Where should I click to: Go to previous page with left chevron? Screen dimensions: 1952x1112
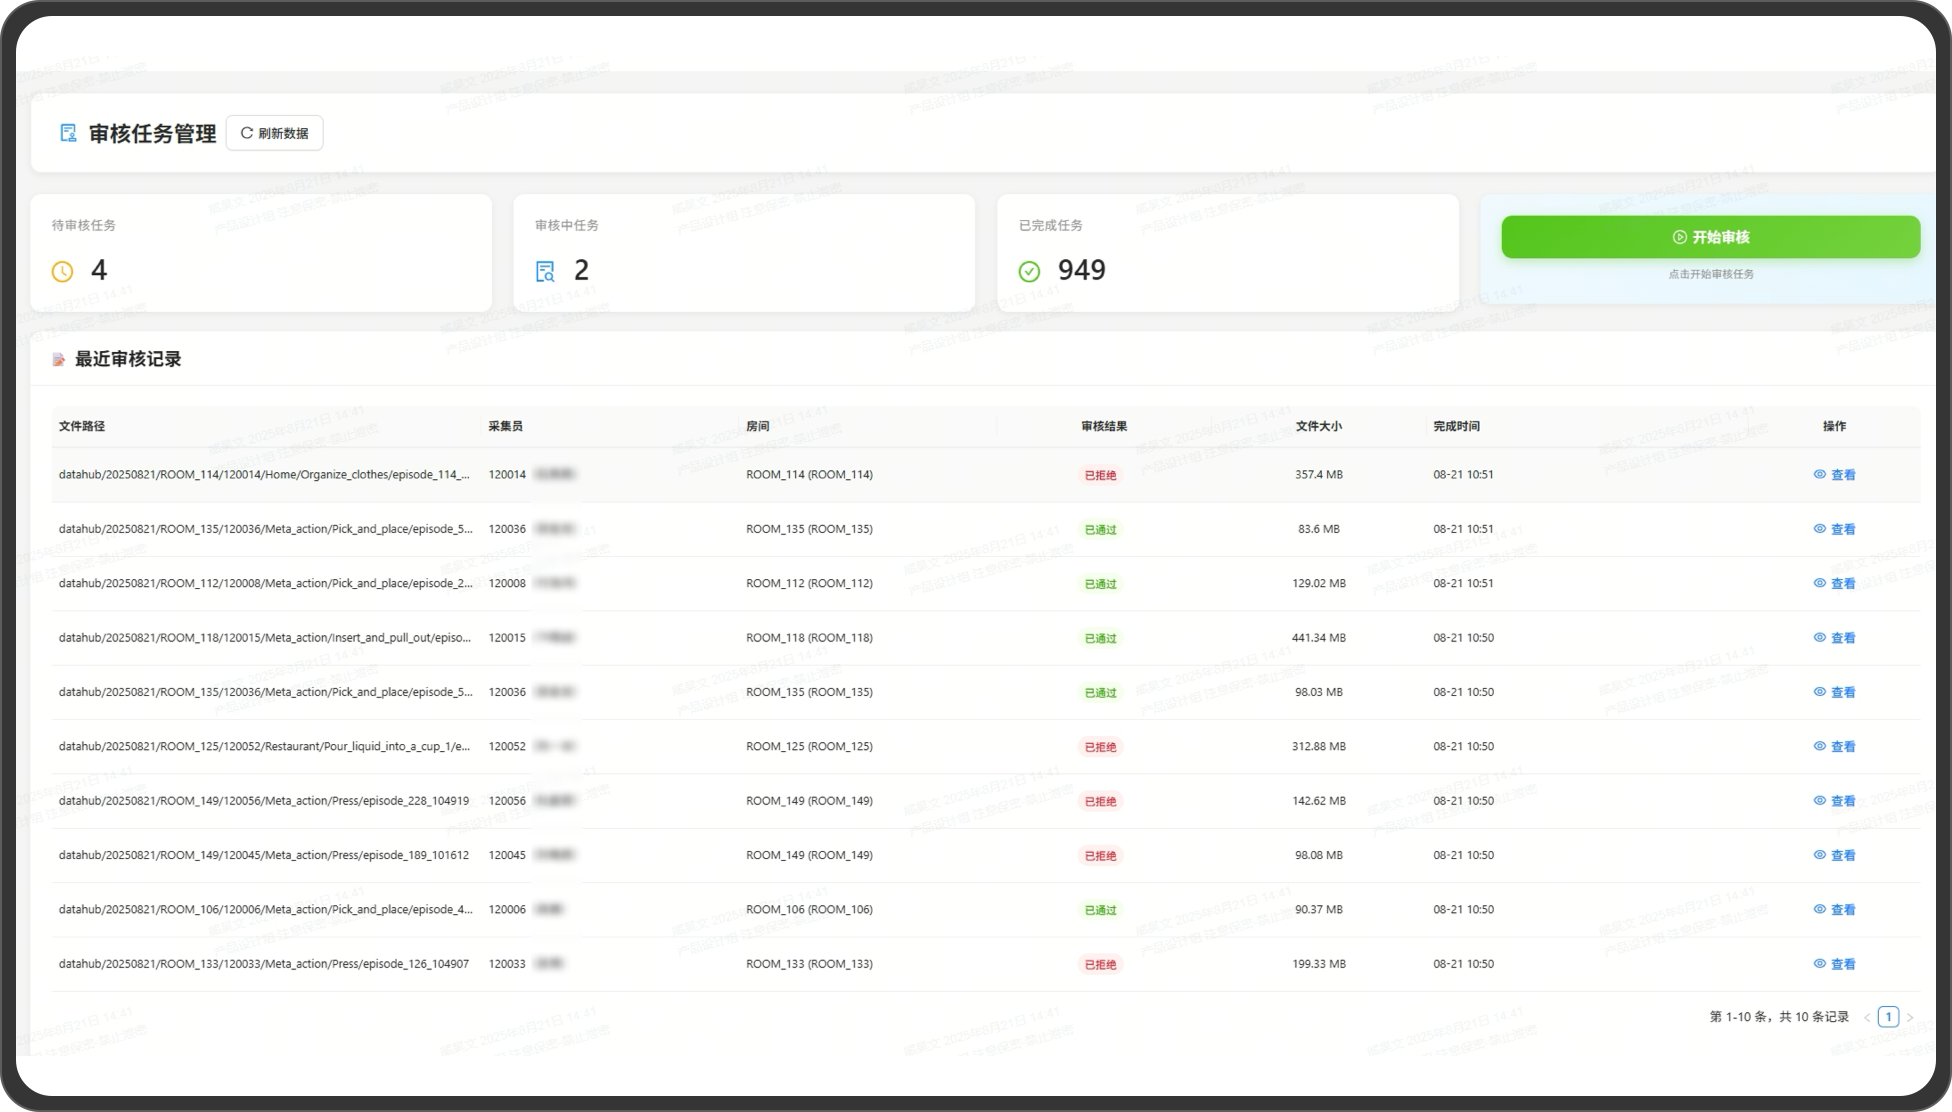(1866, 1018)
